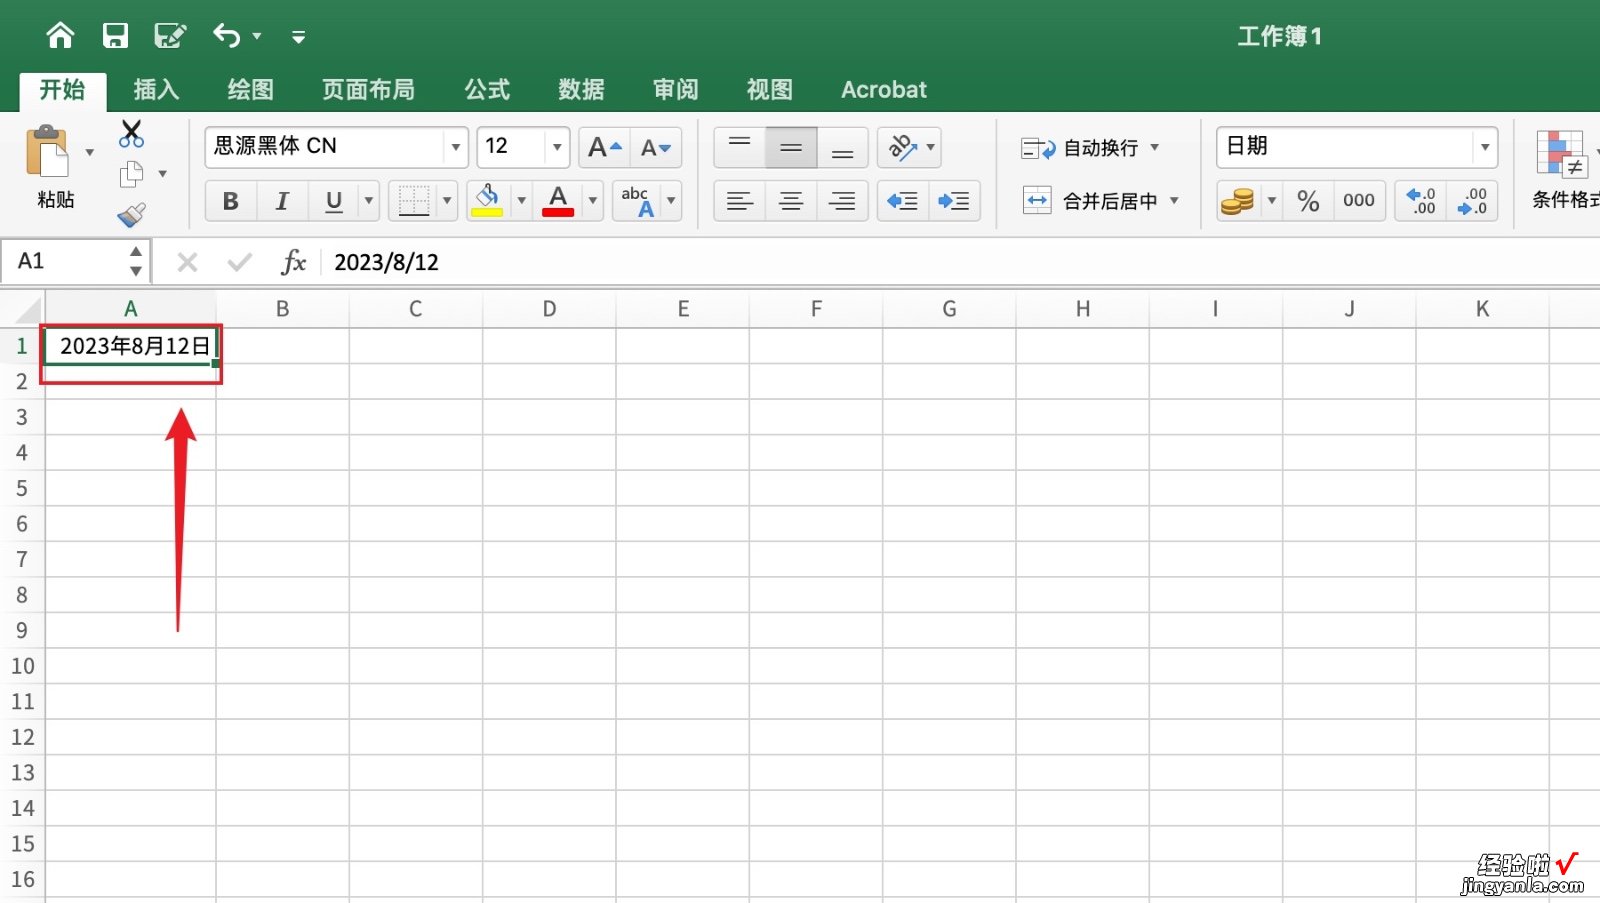Click the 粘贴 paste clipboard icon
Screen dimensions: 1600x903
pyautogui.click(x=48, y=152)
